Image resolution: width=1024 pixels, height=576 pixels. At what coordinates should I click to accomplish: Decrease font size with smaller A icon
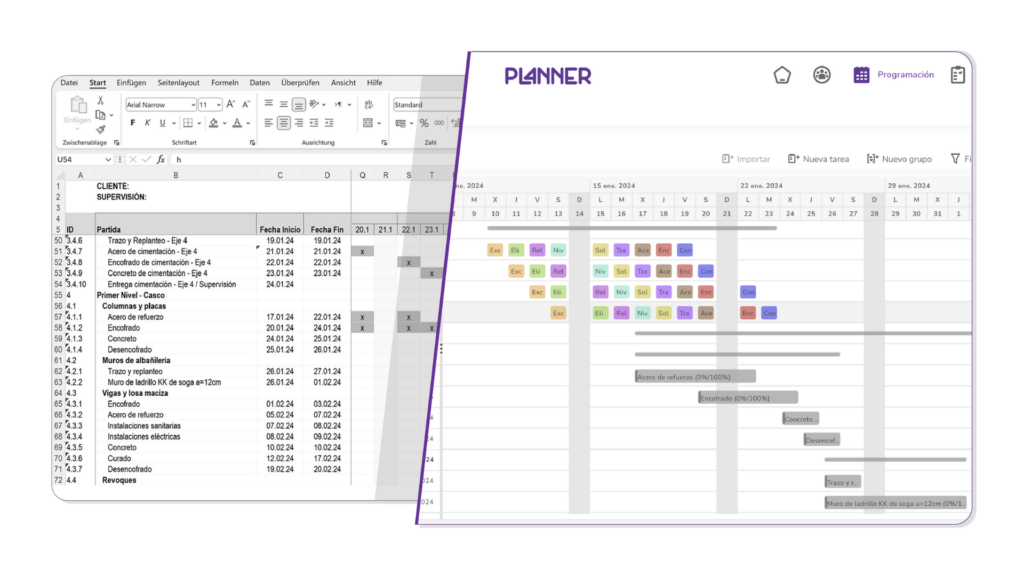[x=246, y=104]
